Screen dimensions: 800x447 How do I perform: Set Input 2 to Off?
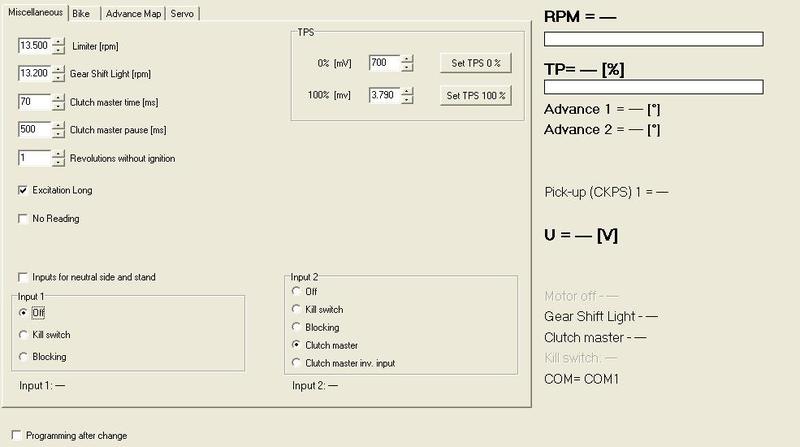click(x=296, y=291)
